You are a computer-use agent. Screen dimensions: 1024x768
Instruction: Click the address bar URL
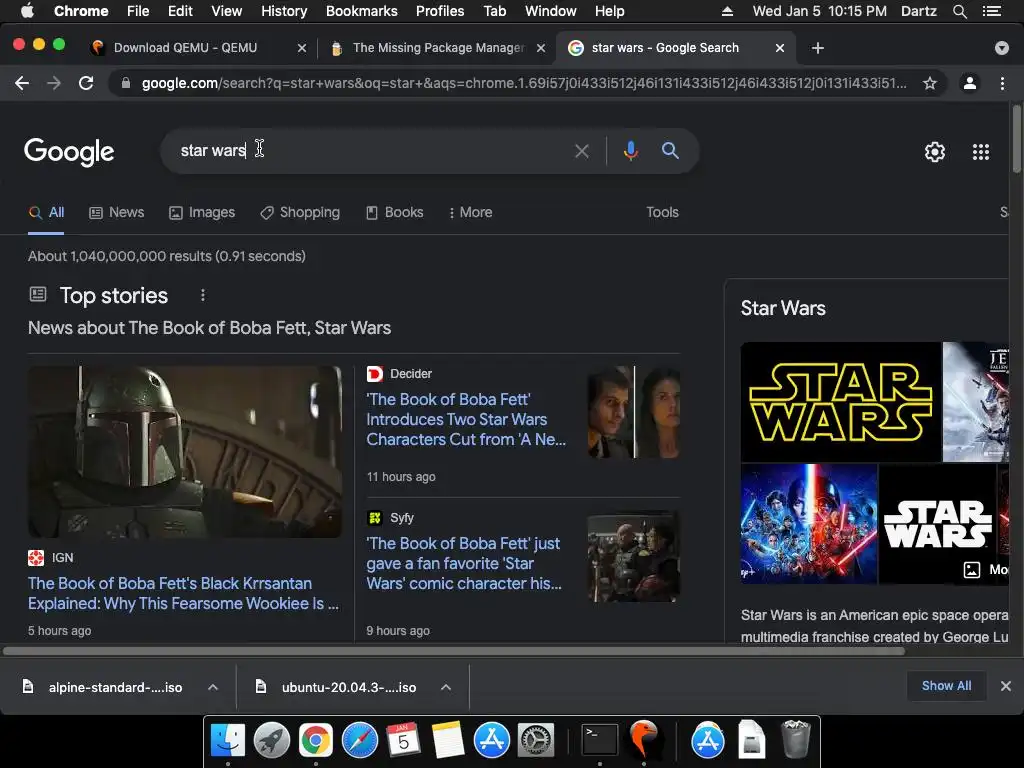pos(524,83)
